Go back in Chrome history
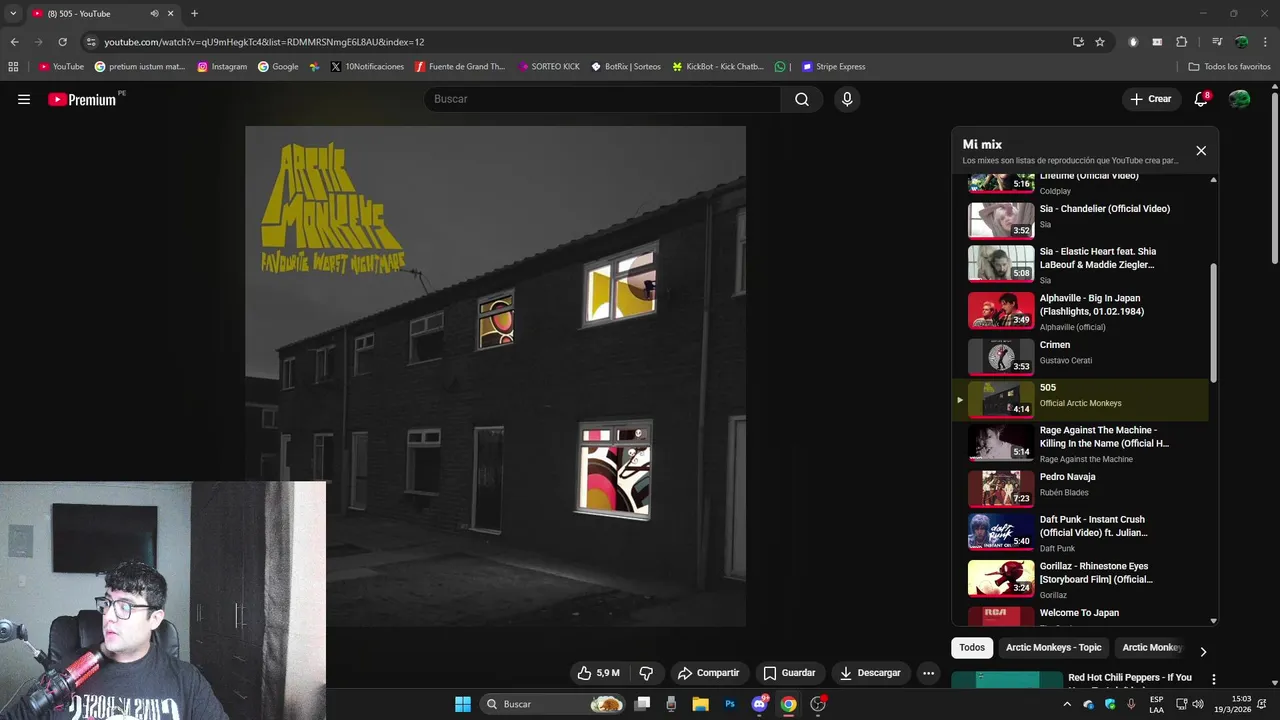1280x720 pixels. [x=14, y=42]
